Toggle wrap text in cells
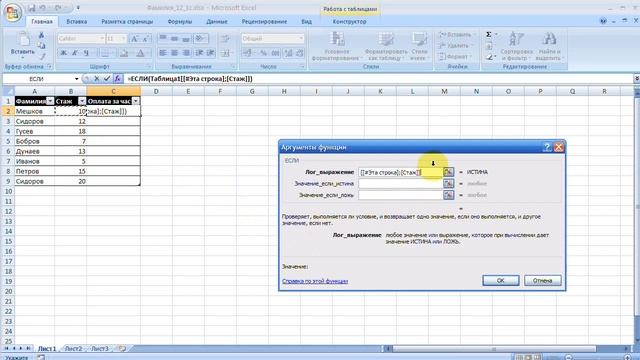Image resolution: width=640 pixels, height=360 pixels. click(x=225, y=39)
